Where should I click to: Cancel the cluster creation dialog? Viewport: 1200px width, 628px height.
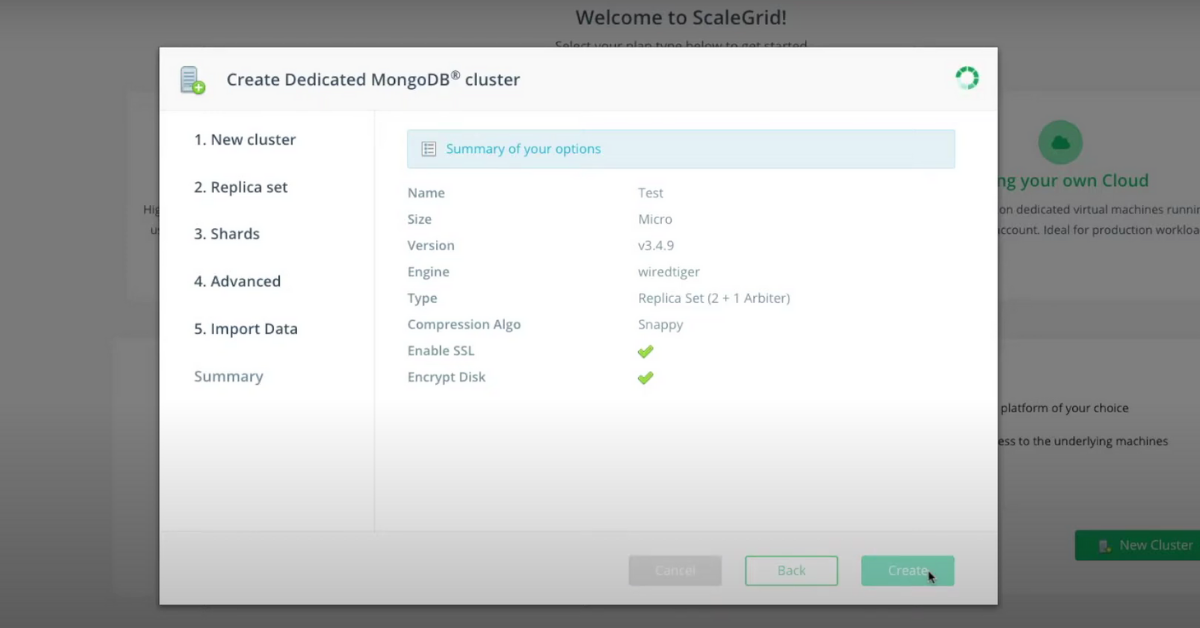675,571
